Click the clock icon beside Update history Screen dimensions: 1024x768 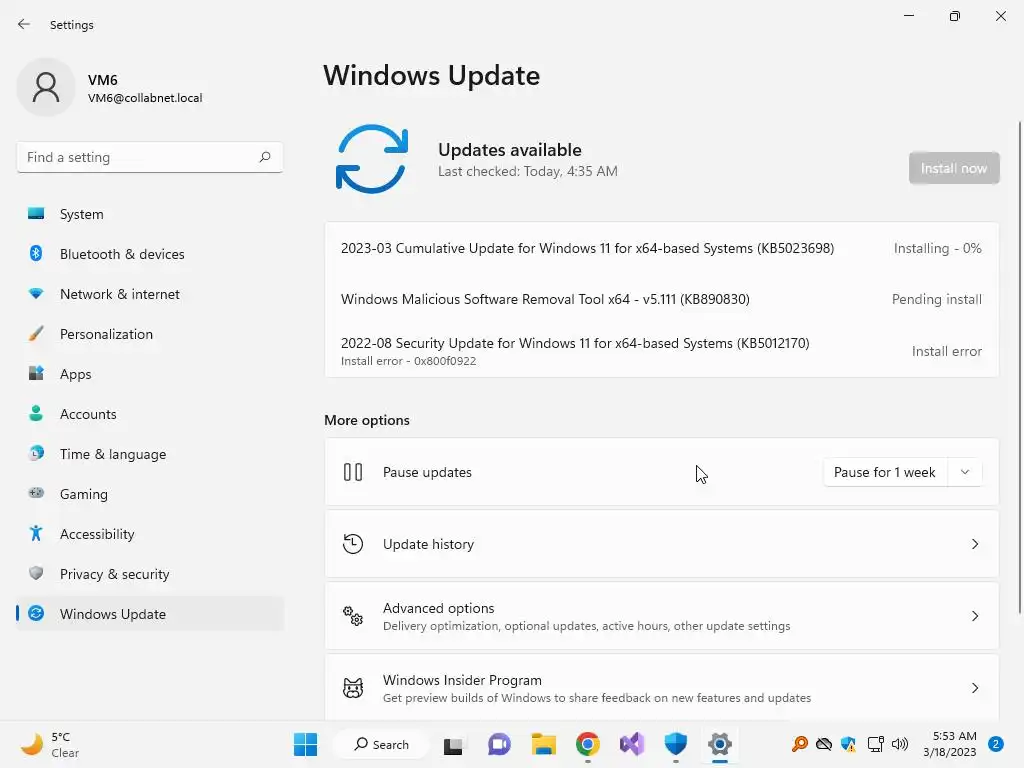tap(353, 544)
